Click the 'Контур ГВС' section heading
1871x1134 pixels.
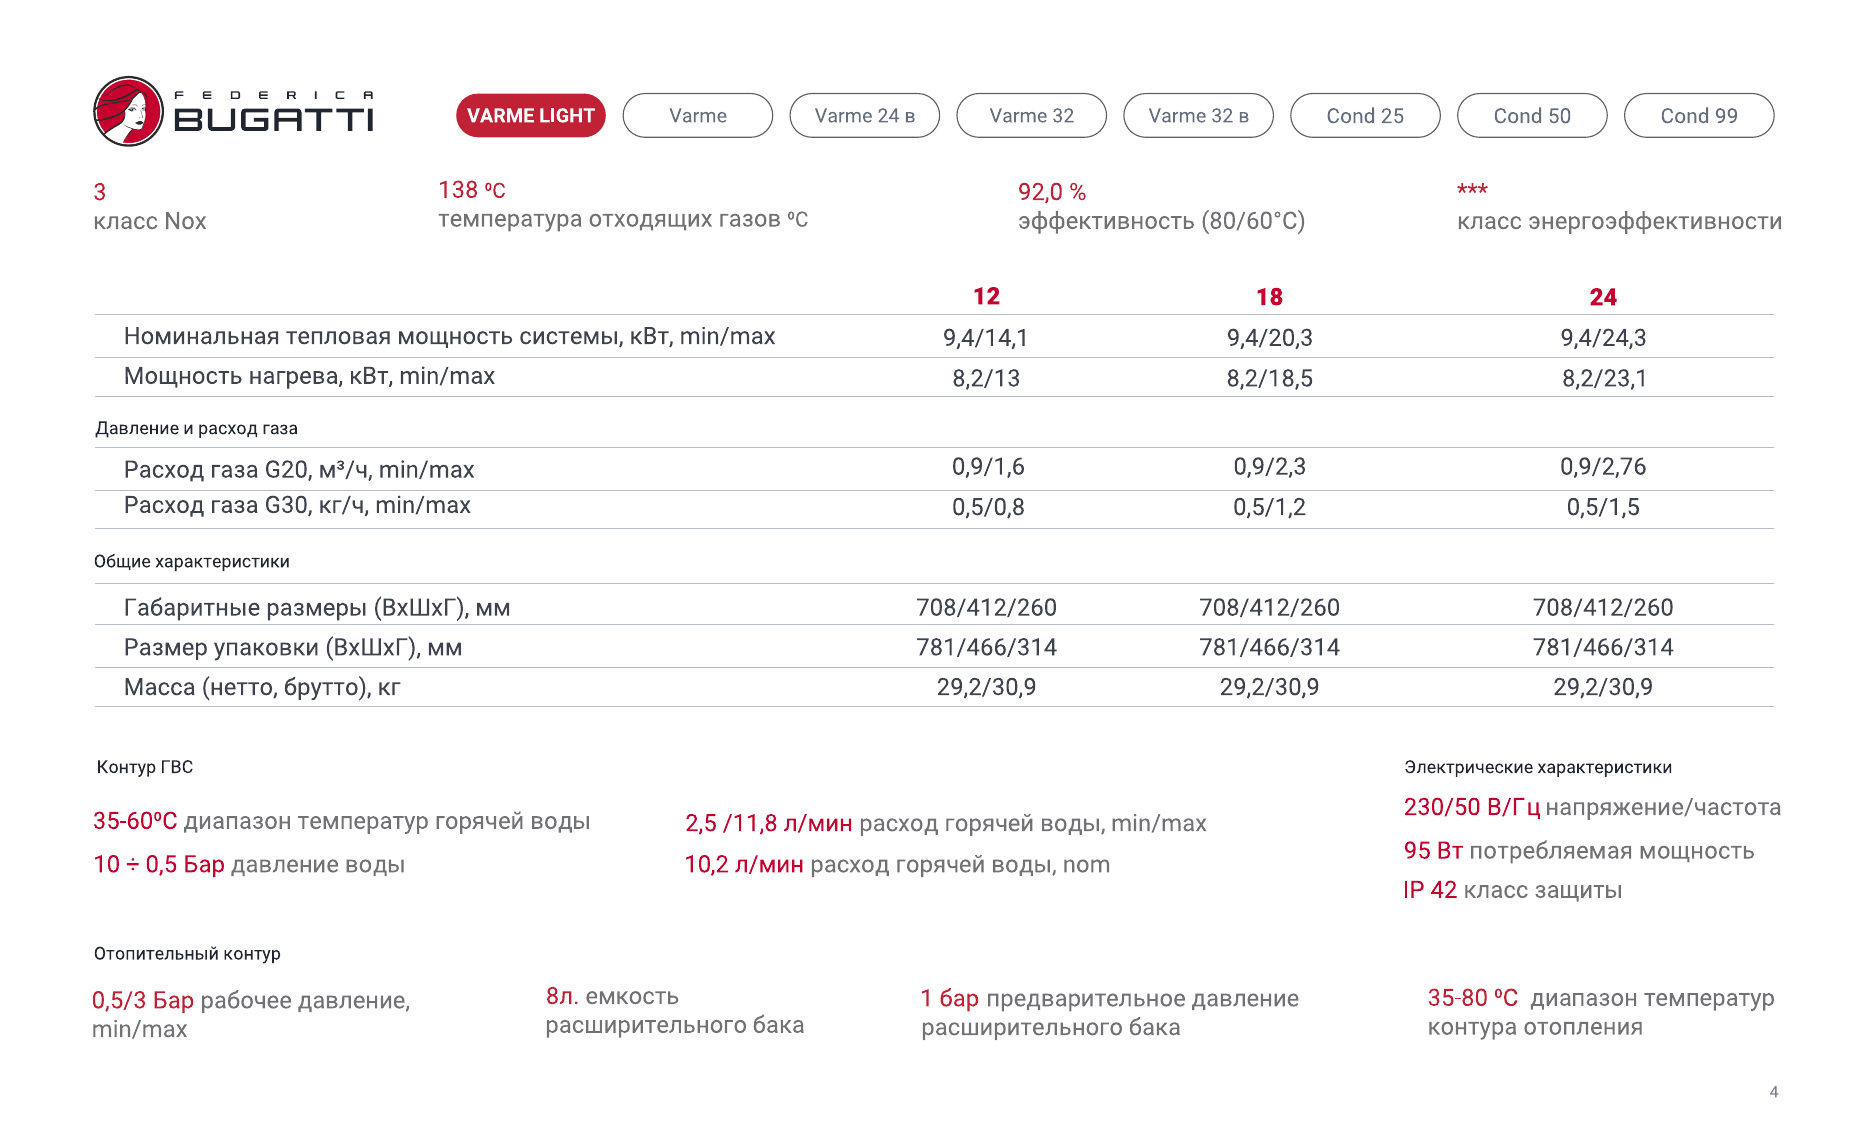[145, 767]
